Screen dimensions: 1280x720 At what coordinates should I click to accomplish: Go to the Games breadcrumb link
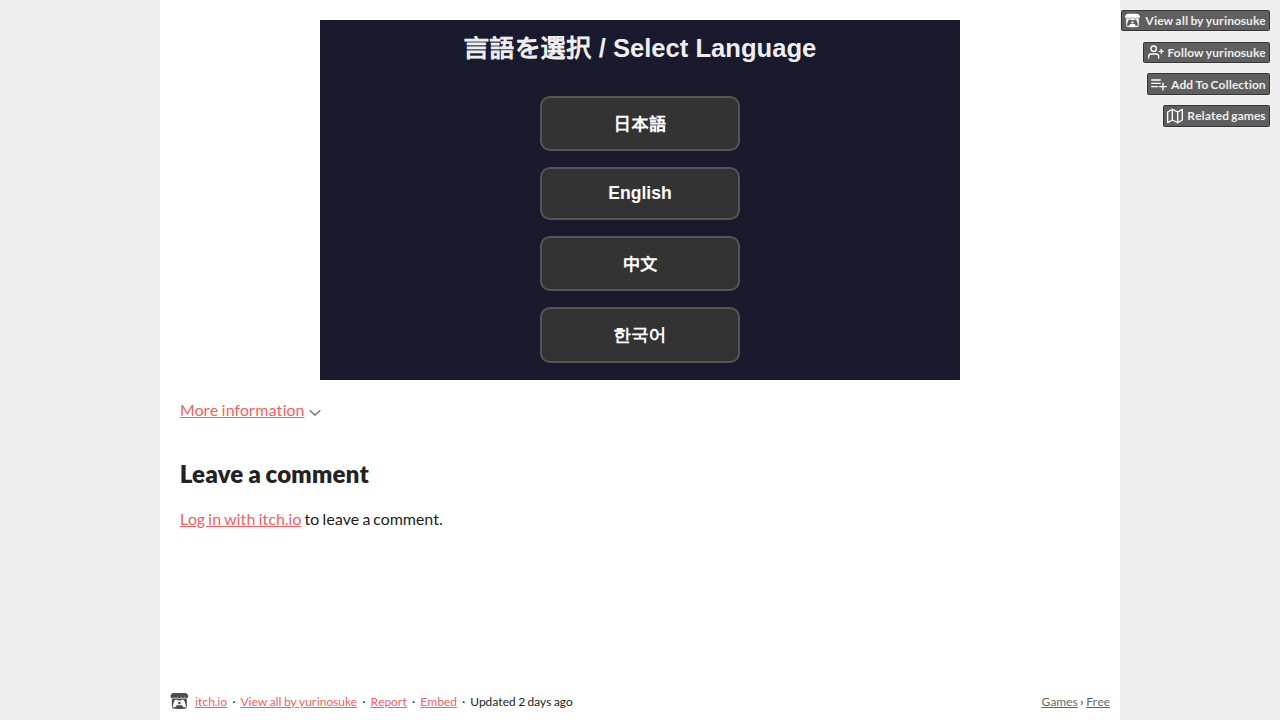(x=1059, y=702)
